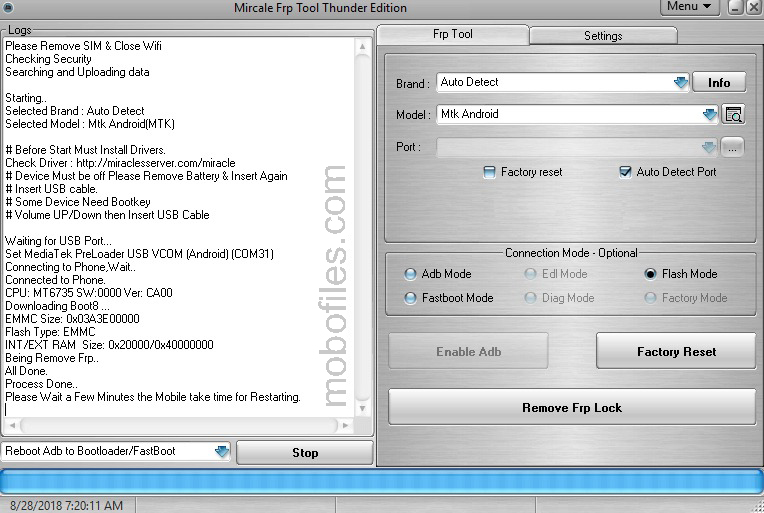764x513 pixels.
Task: Expand the Port dropdown arrow
Action: 709,147
